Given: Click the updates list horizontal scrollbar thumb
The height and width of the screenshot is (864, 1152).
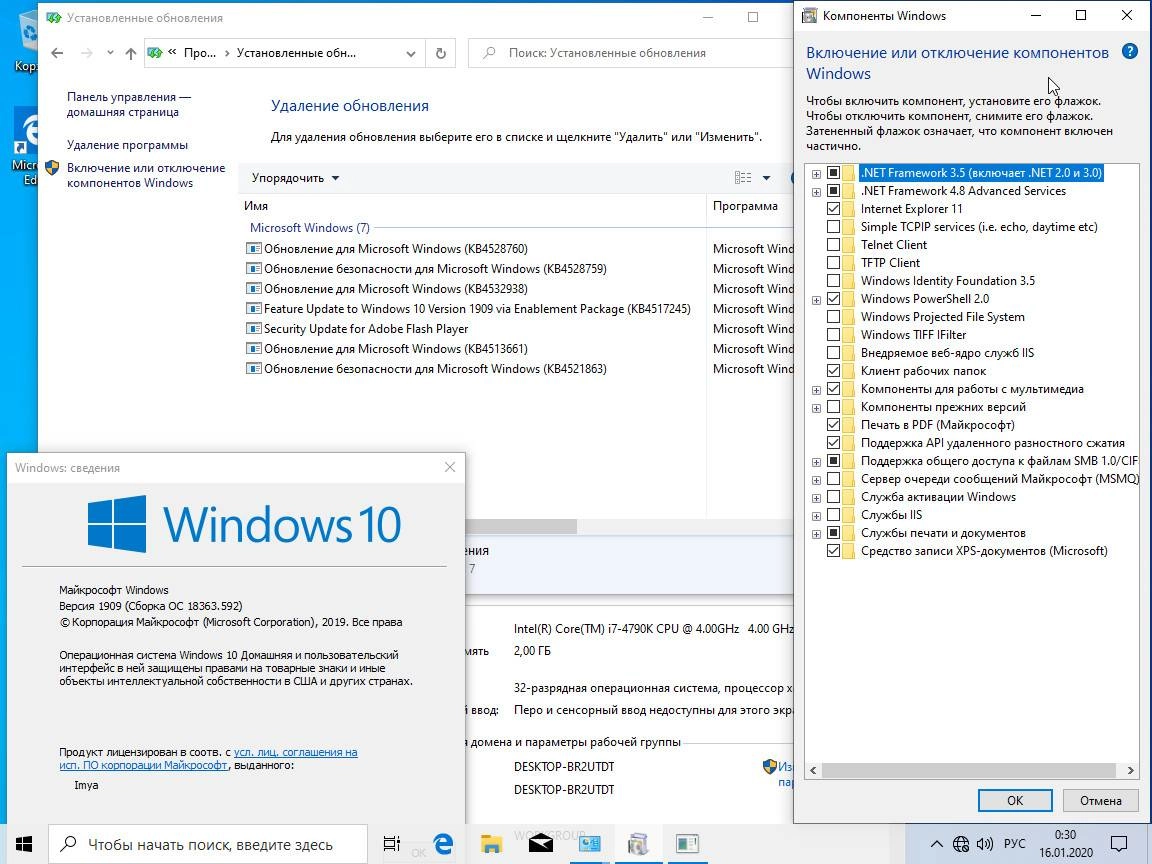Looking at the screenshot, I should tap(521, 527).
